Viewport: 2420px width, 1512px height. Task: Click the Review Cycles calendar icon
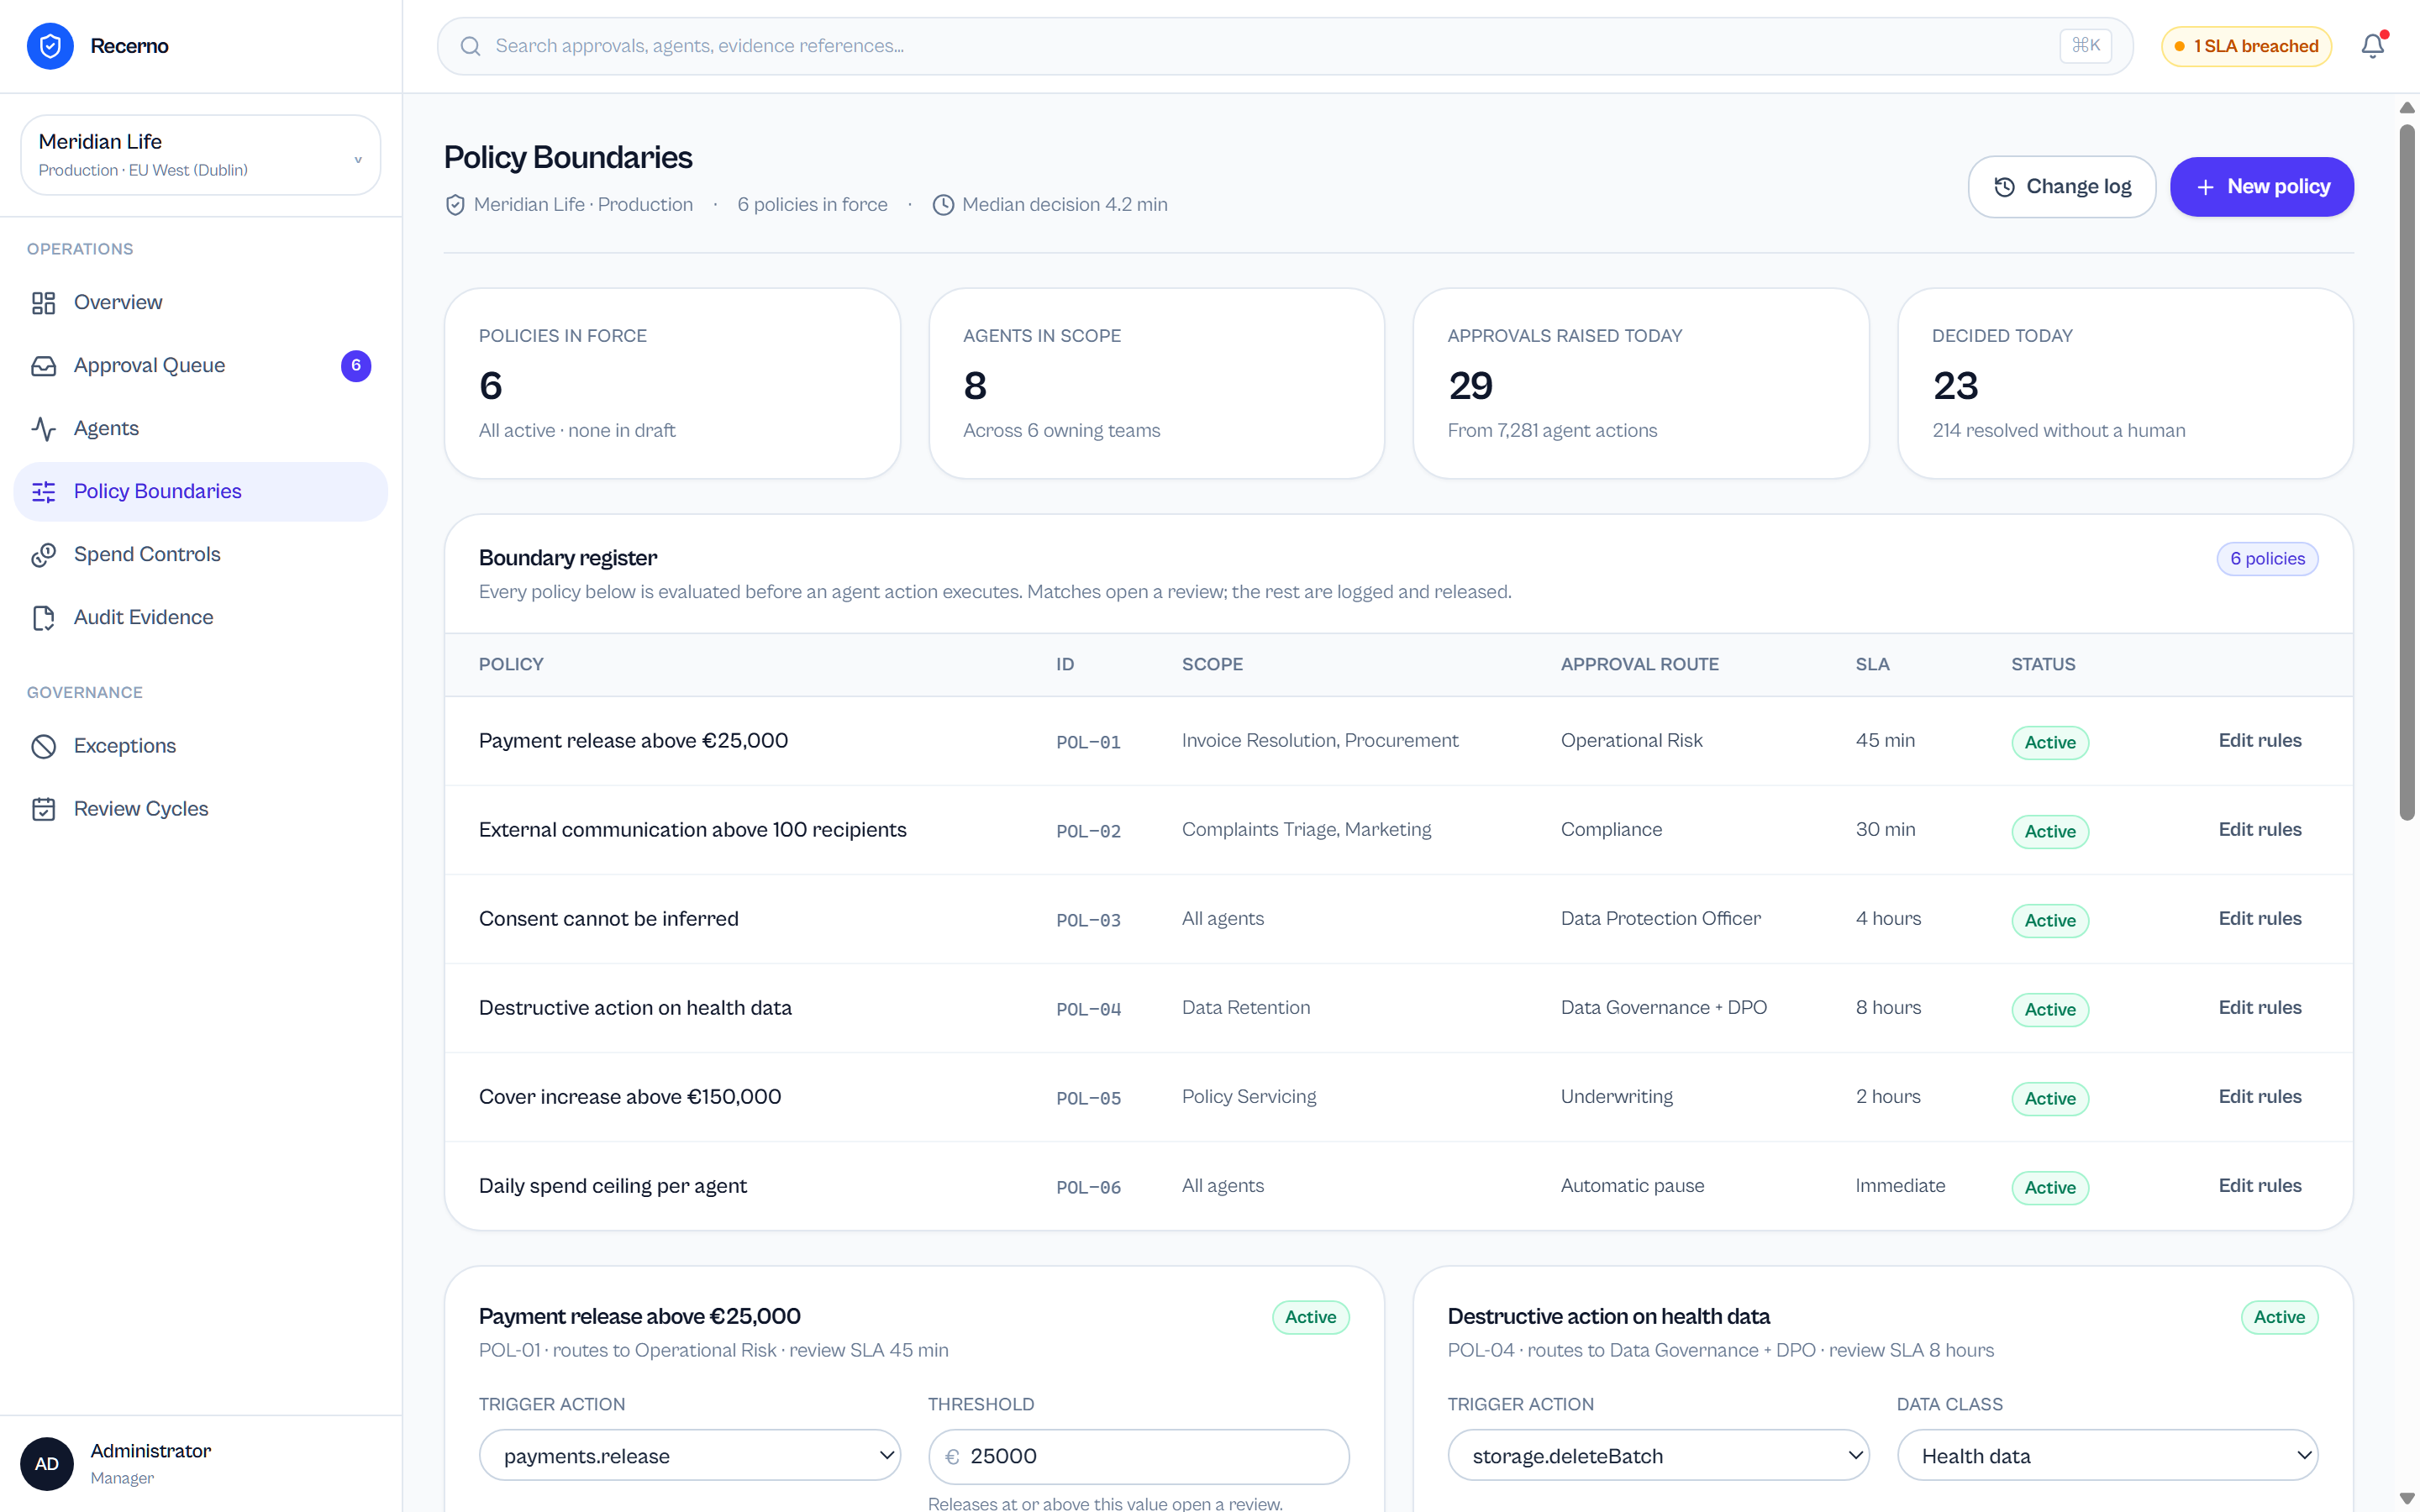tap(43, 809)
